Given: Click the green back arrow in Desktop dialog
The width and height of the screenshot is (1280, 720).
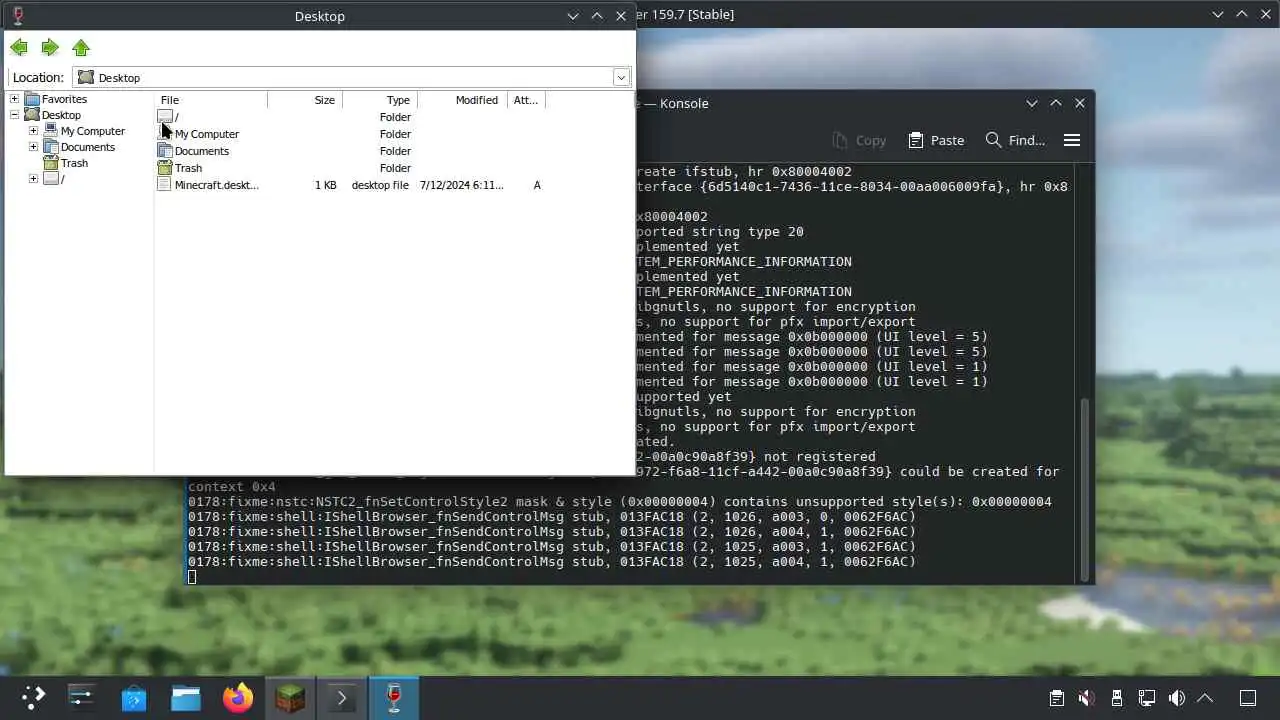Looking at the screenshot, I should tap(19, 48).
